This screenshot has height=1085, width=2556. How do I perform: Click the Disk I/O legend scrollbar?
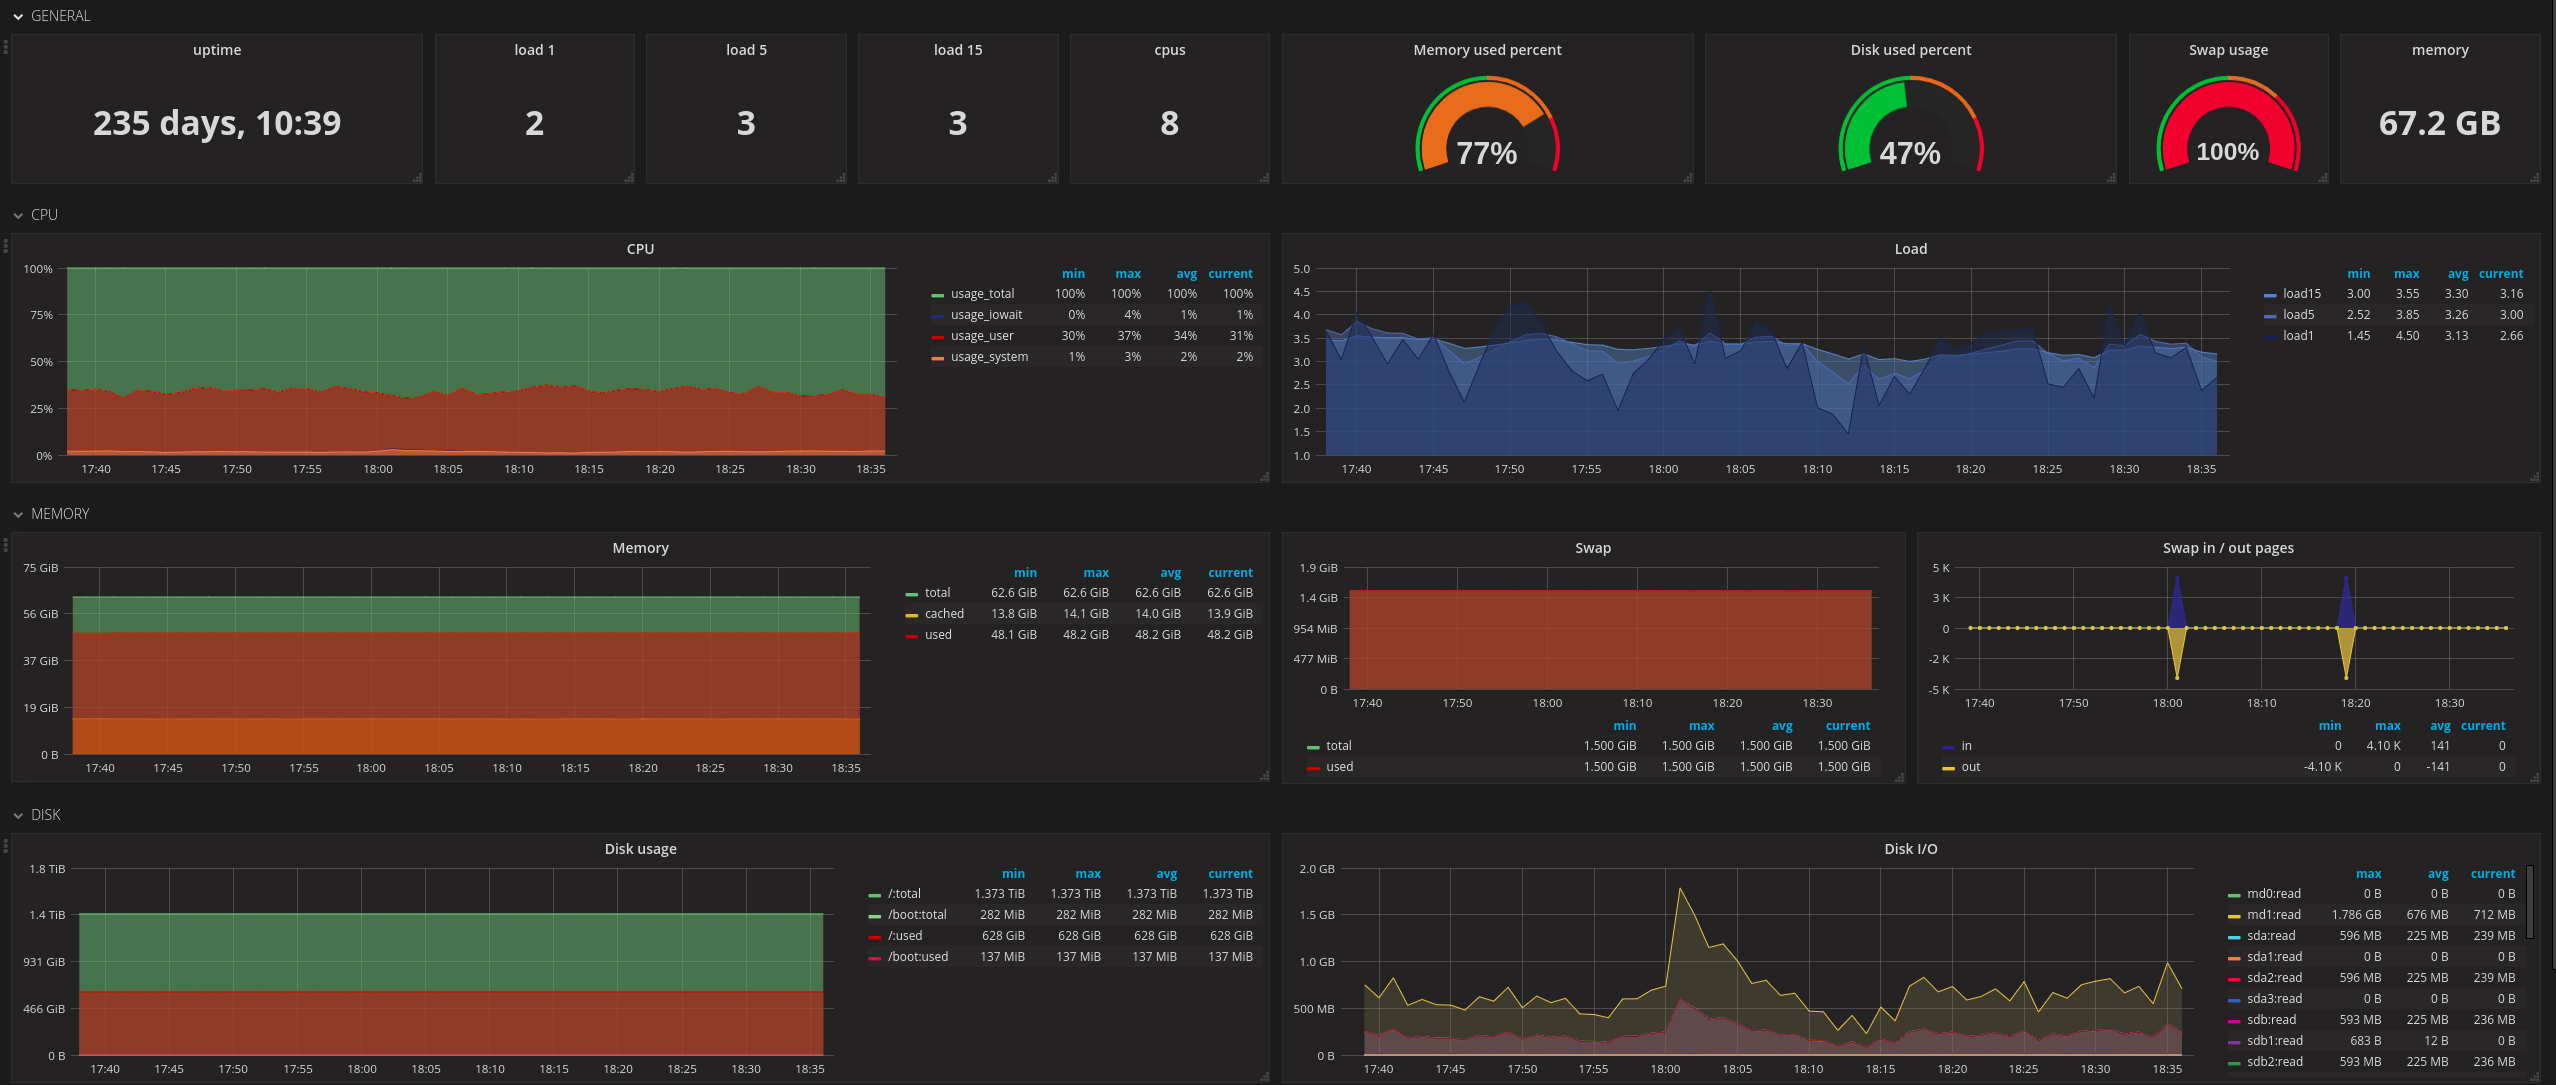[2529, 903]
